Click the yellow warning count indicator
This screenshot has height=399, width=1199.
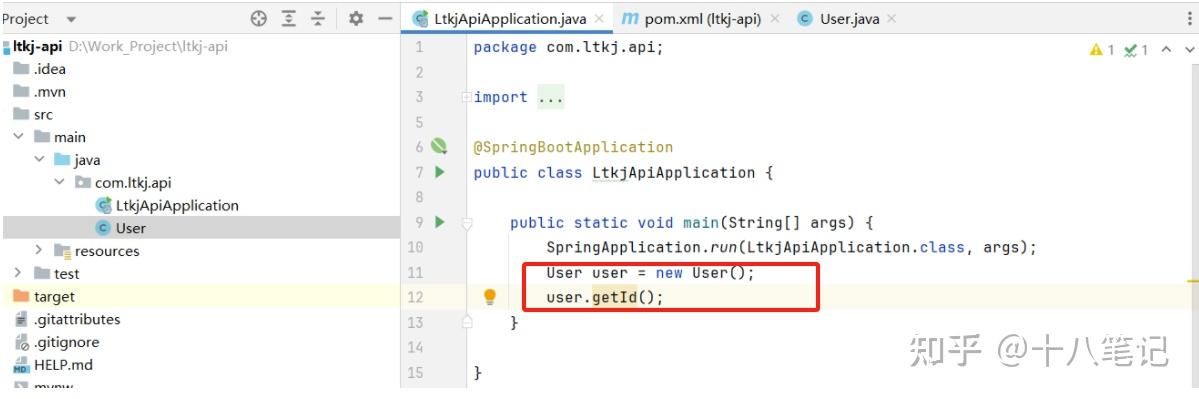coord(1102,50)
